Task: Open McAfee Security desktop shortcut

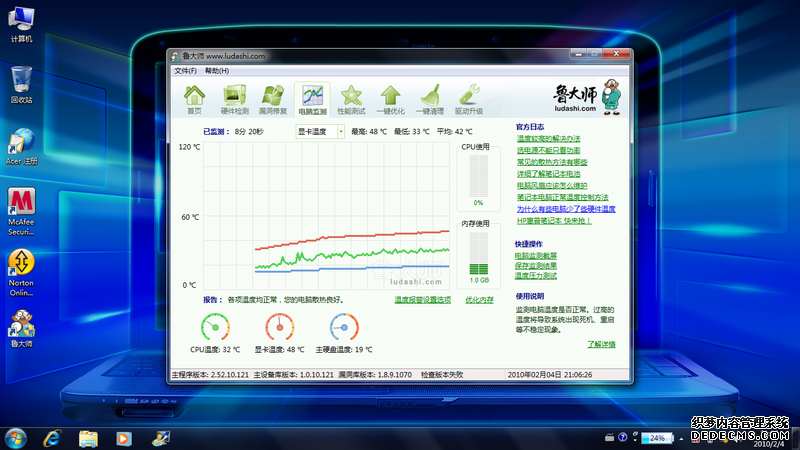Action: tap(21, 211)
